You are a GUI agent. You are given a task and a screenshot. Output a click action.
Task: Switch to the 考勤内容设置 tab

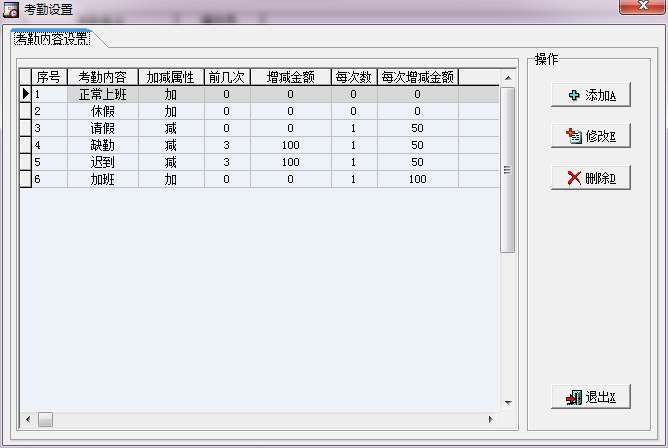(x=51, y=39)
